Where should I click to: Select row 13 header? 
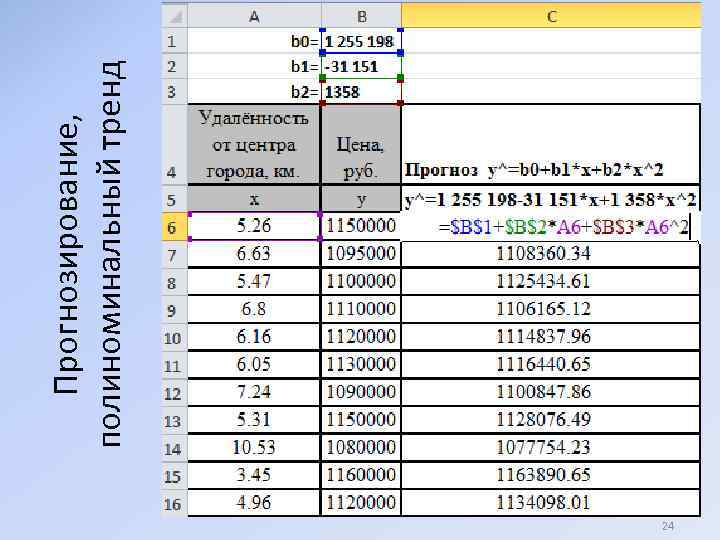[174, 421]
